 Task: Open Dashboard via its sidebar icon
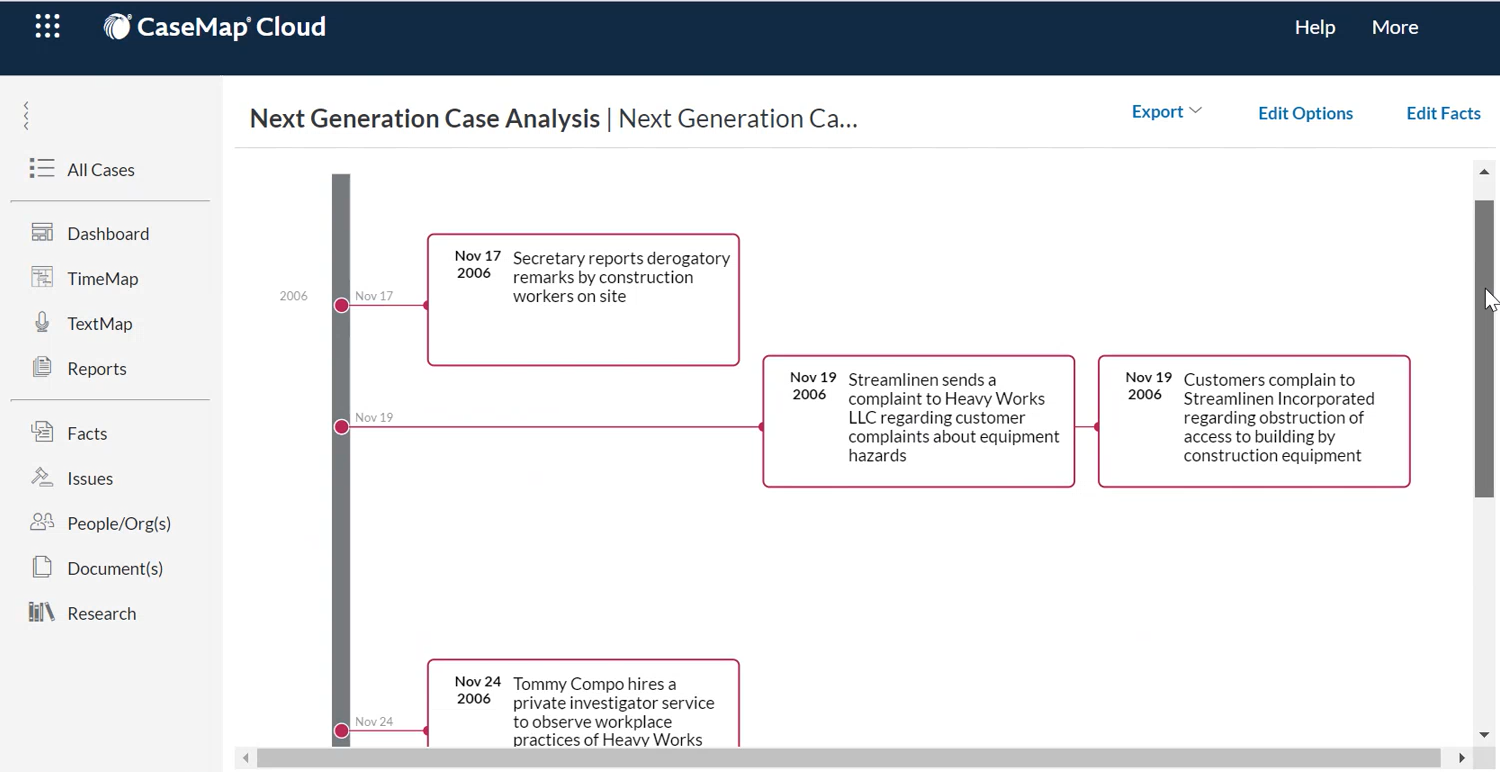point(42,233)
